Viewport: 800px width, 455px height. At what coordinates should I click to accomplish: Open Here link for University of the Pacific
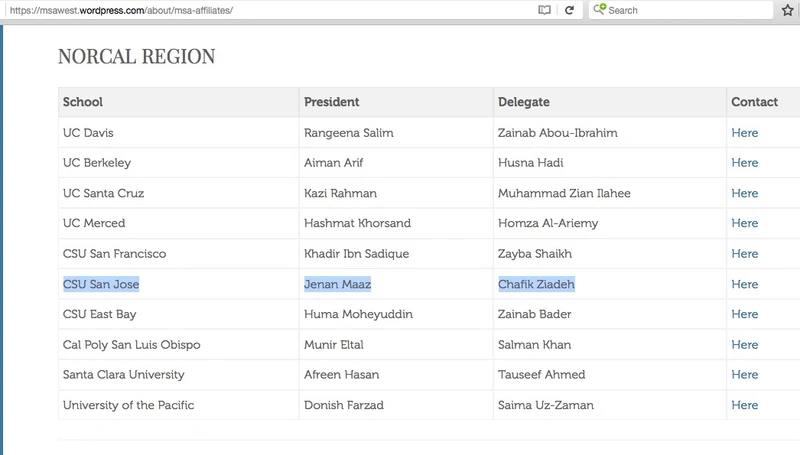[x=744, y=405]
